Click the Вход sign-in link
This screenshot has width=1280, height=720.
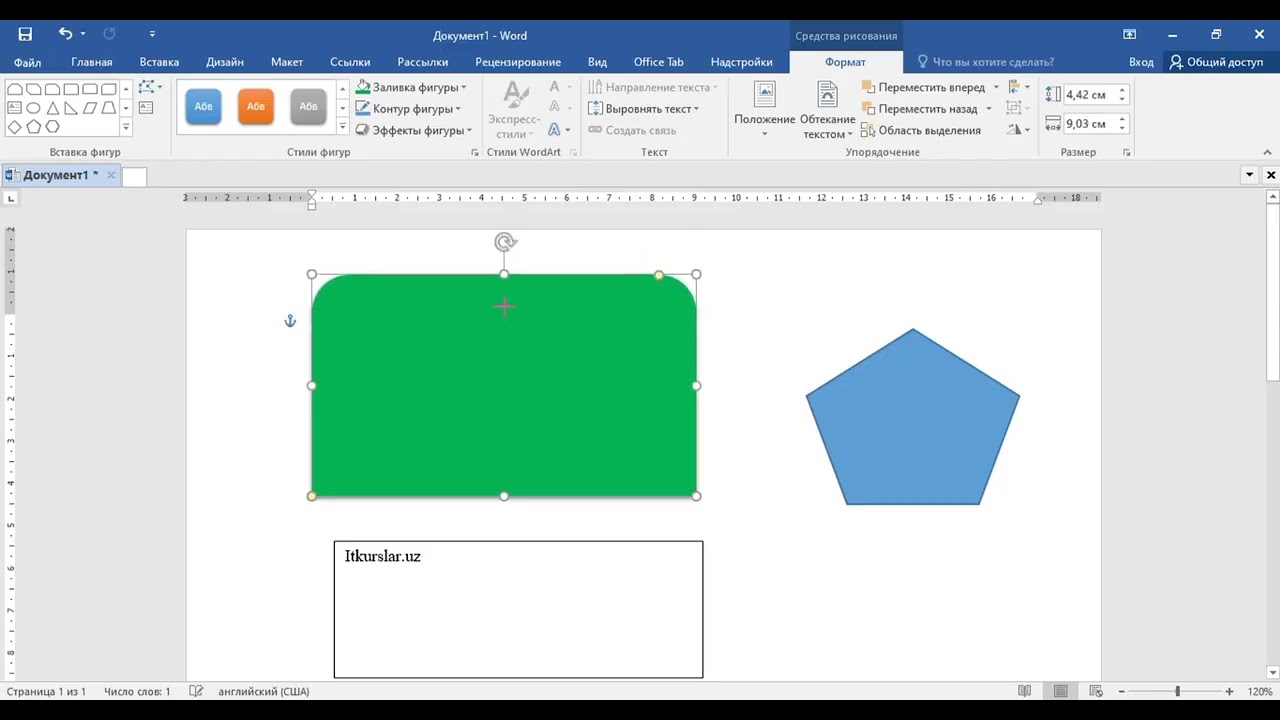(x=1141, y=62)
